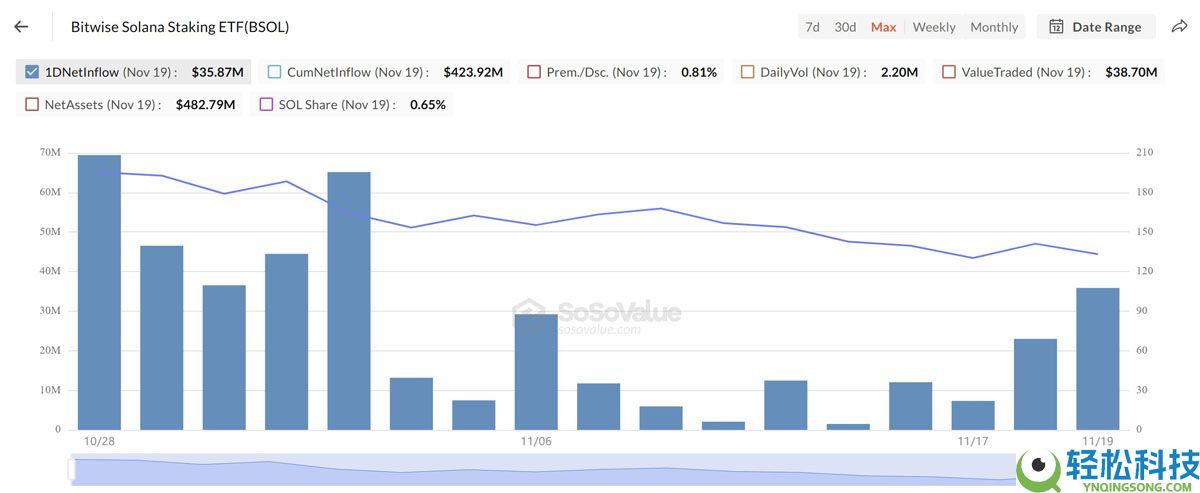1200x493 pixels.
Task: Enable the CumNetInflow series checkbox
Action: [274, 72]
